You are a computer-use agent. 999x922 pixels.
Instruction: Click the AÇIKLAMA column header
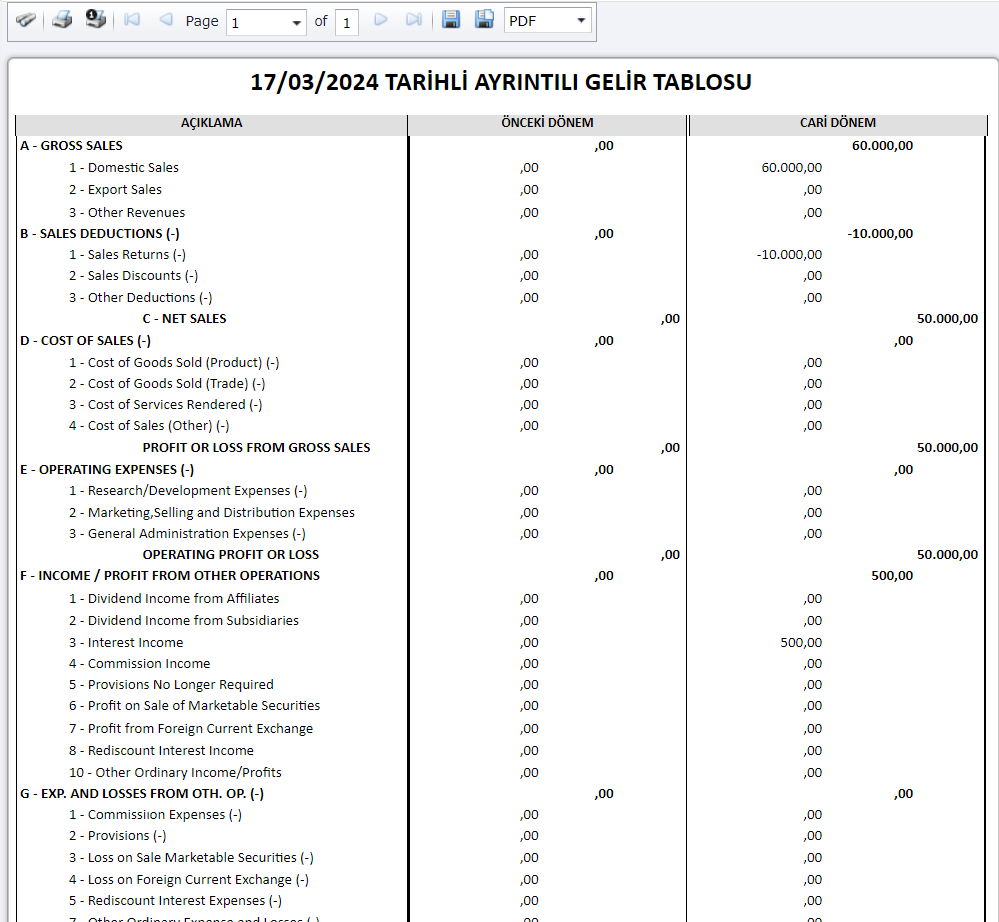pyautogui.click(x=211, y=123)
